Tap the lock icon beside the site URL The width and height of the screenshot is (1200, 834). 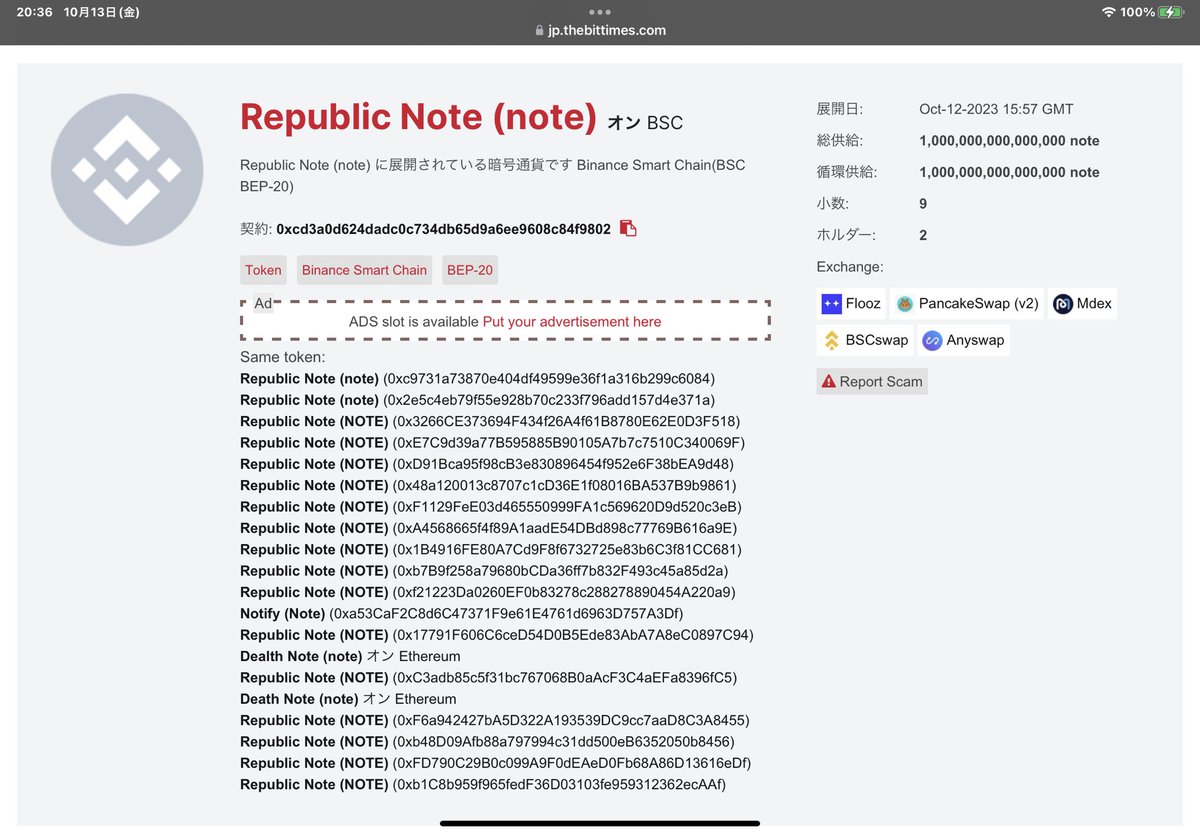click(541, 30)
